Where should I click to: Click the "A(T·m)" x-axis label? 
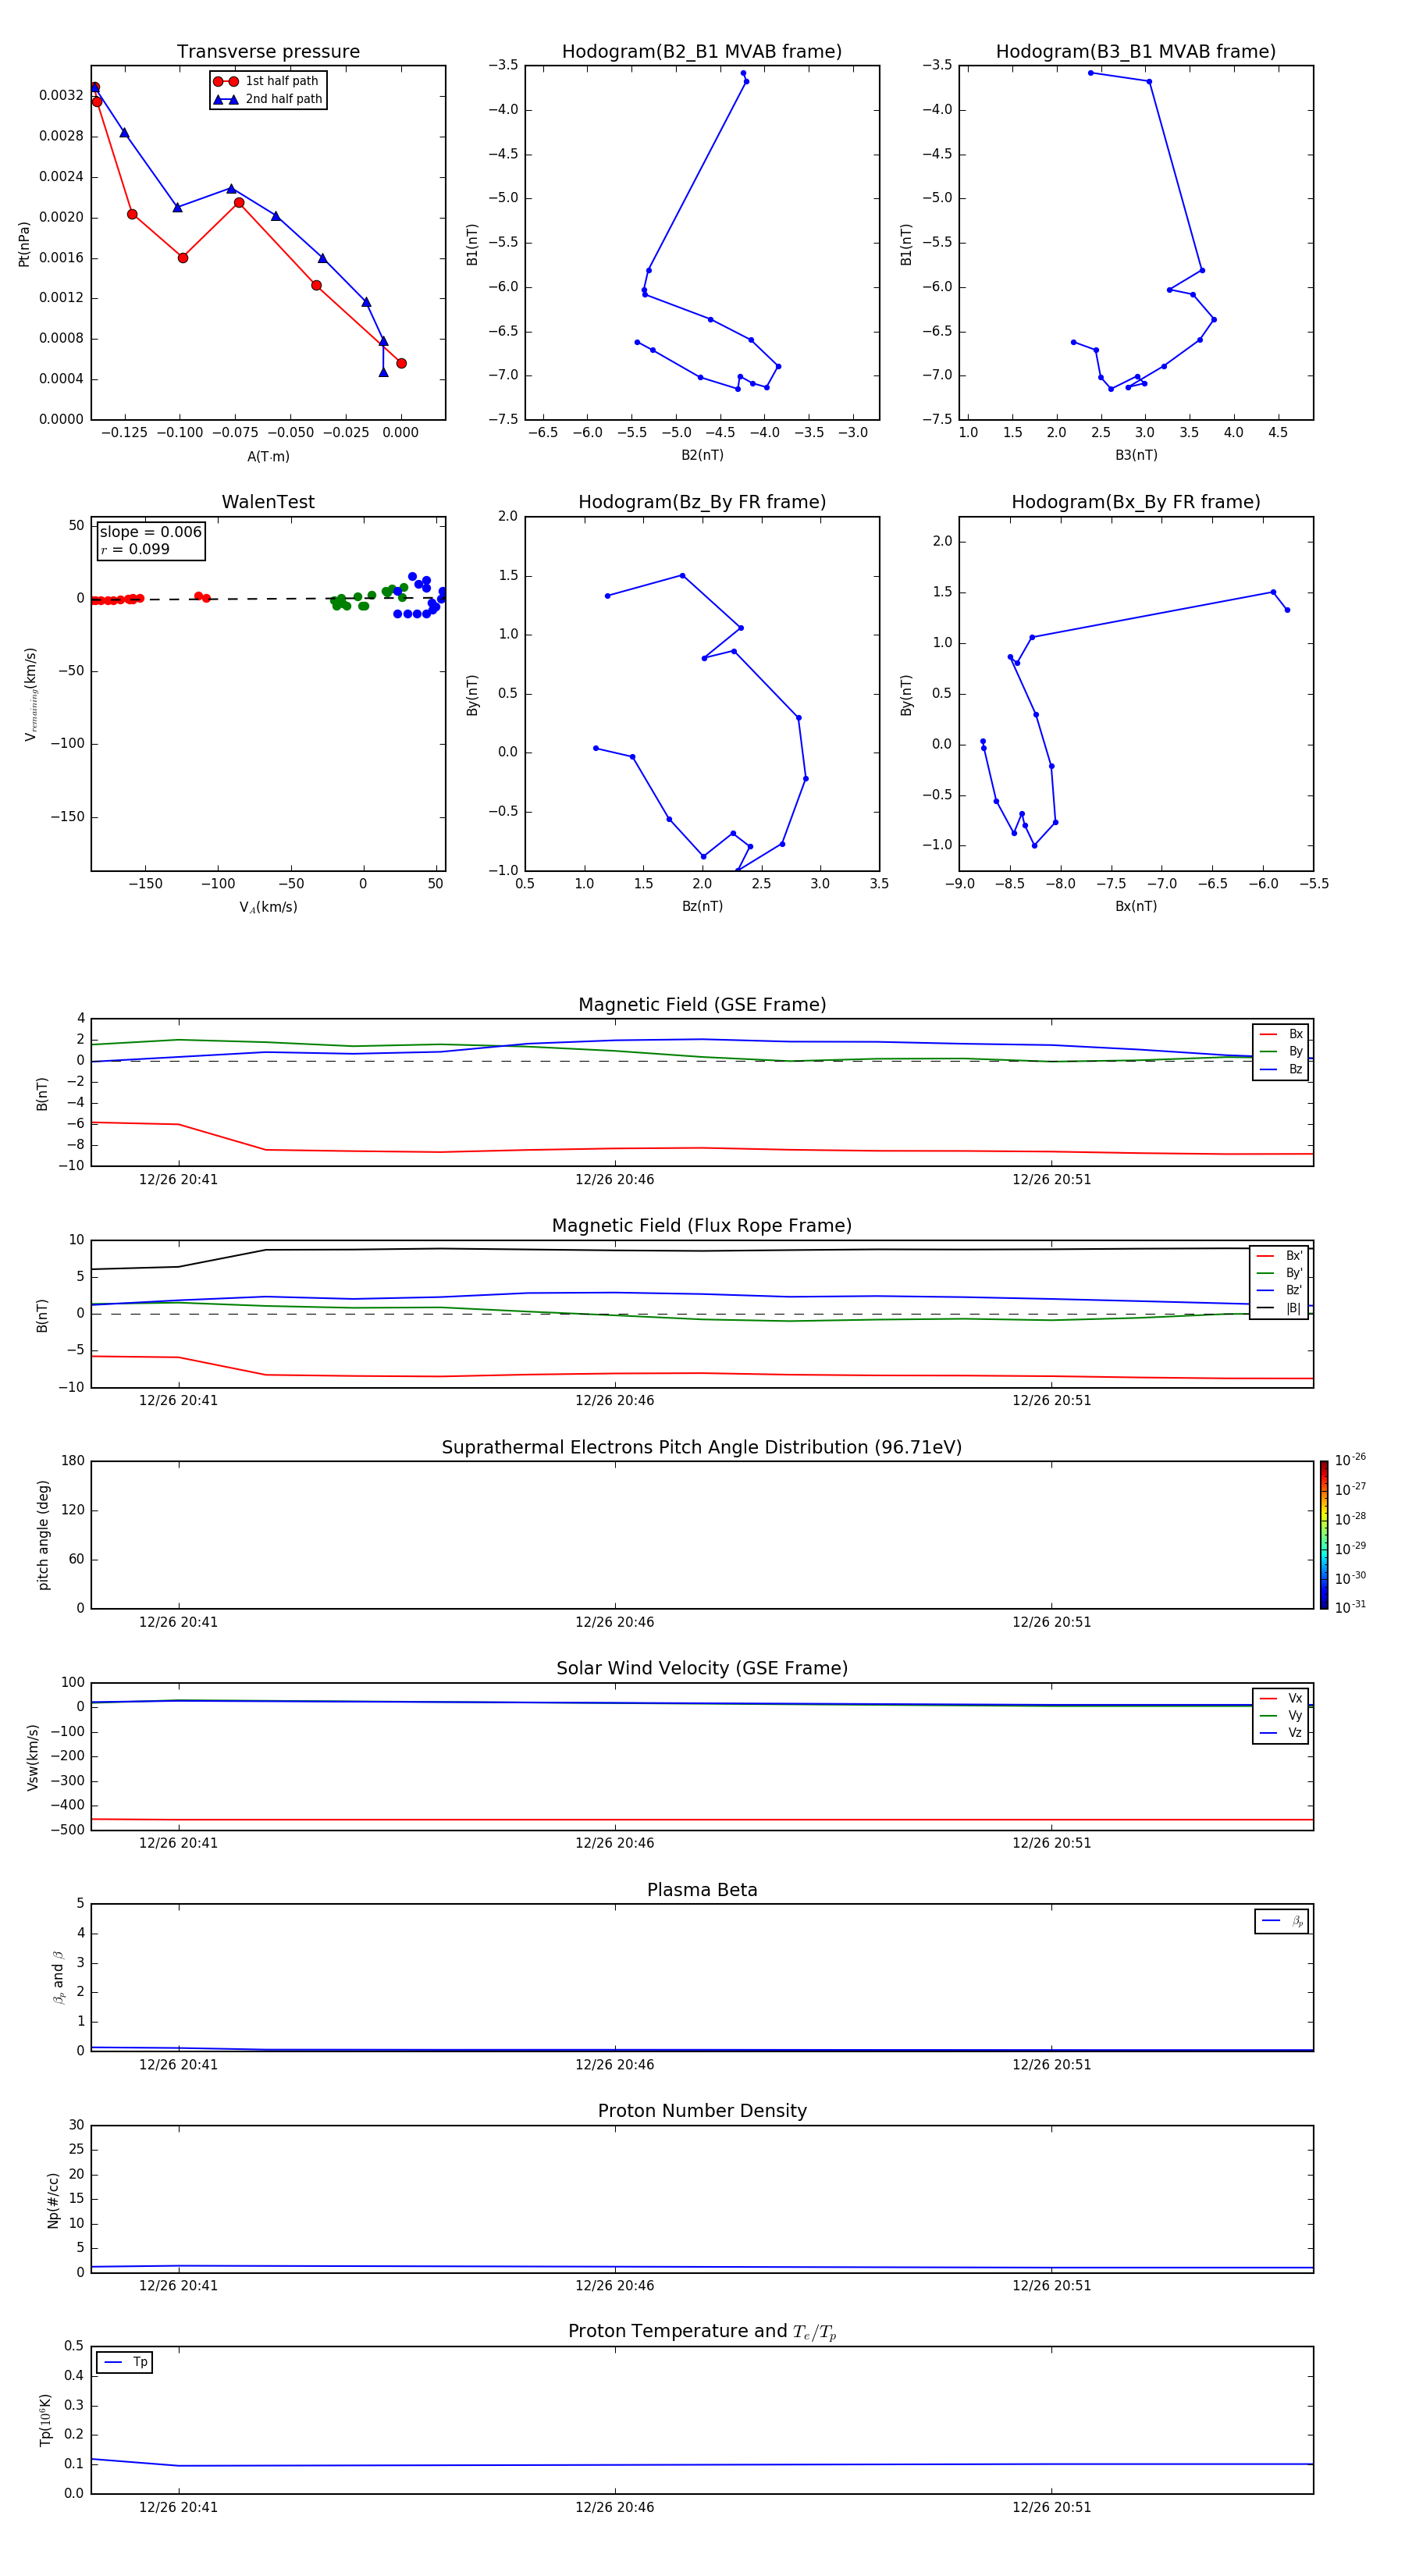pyautogui.click(x=268, y=456)
